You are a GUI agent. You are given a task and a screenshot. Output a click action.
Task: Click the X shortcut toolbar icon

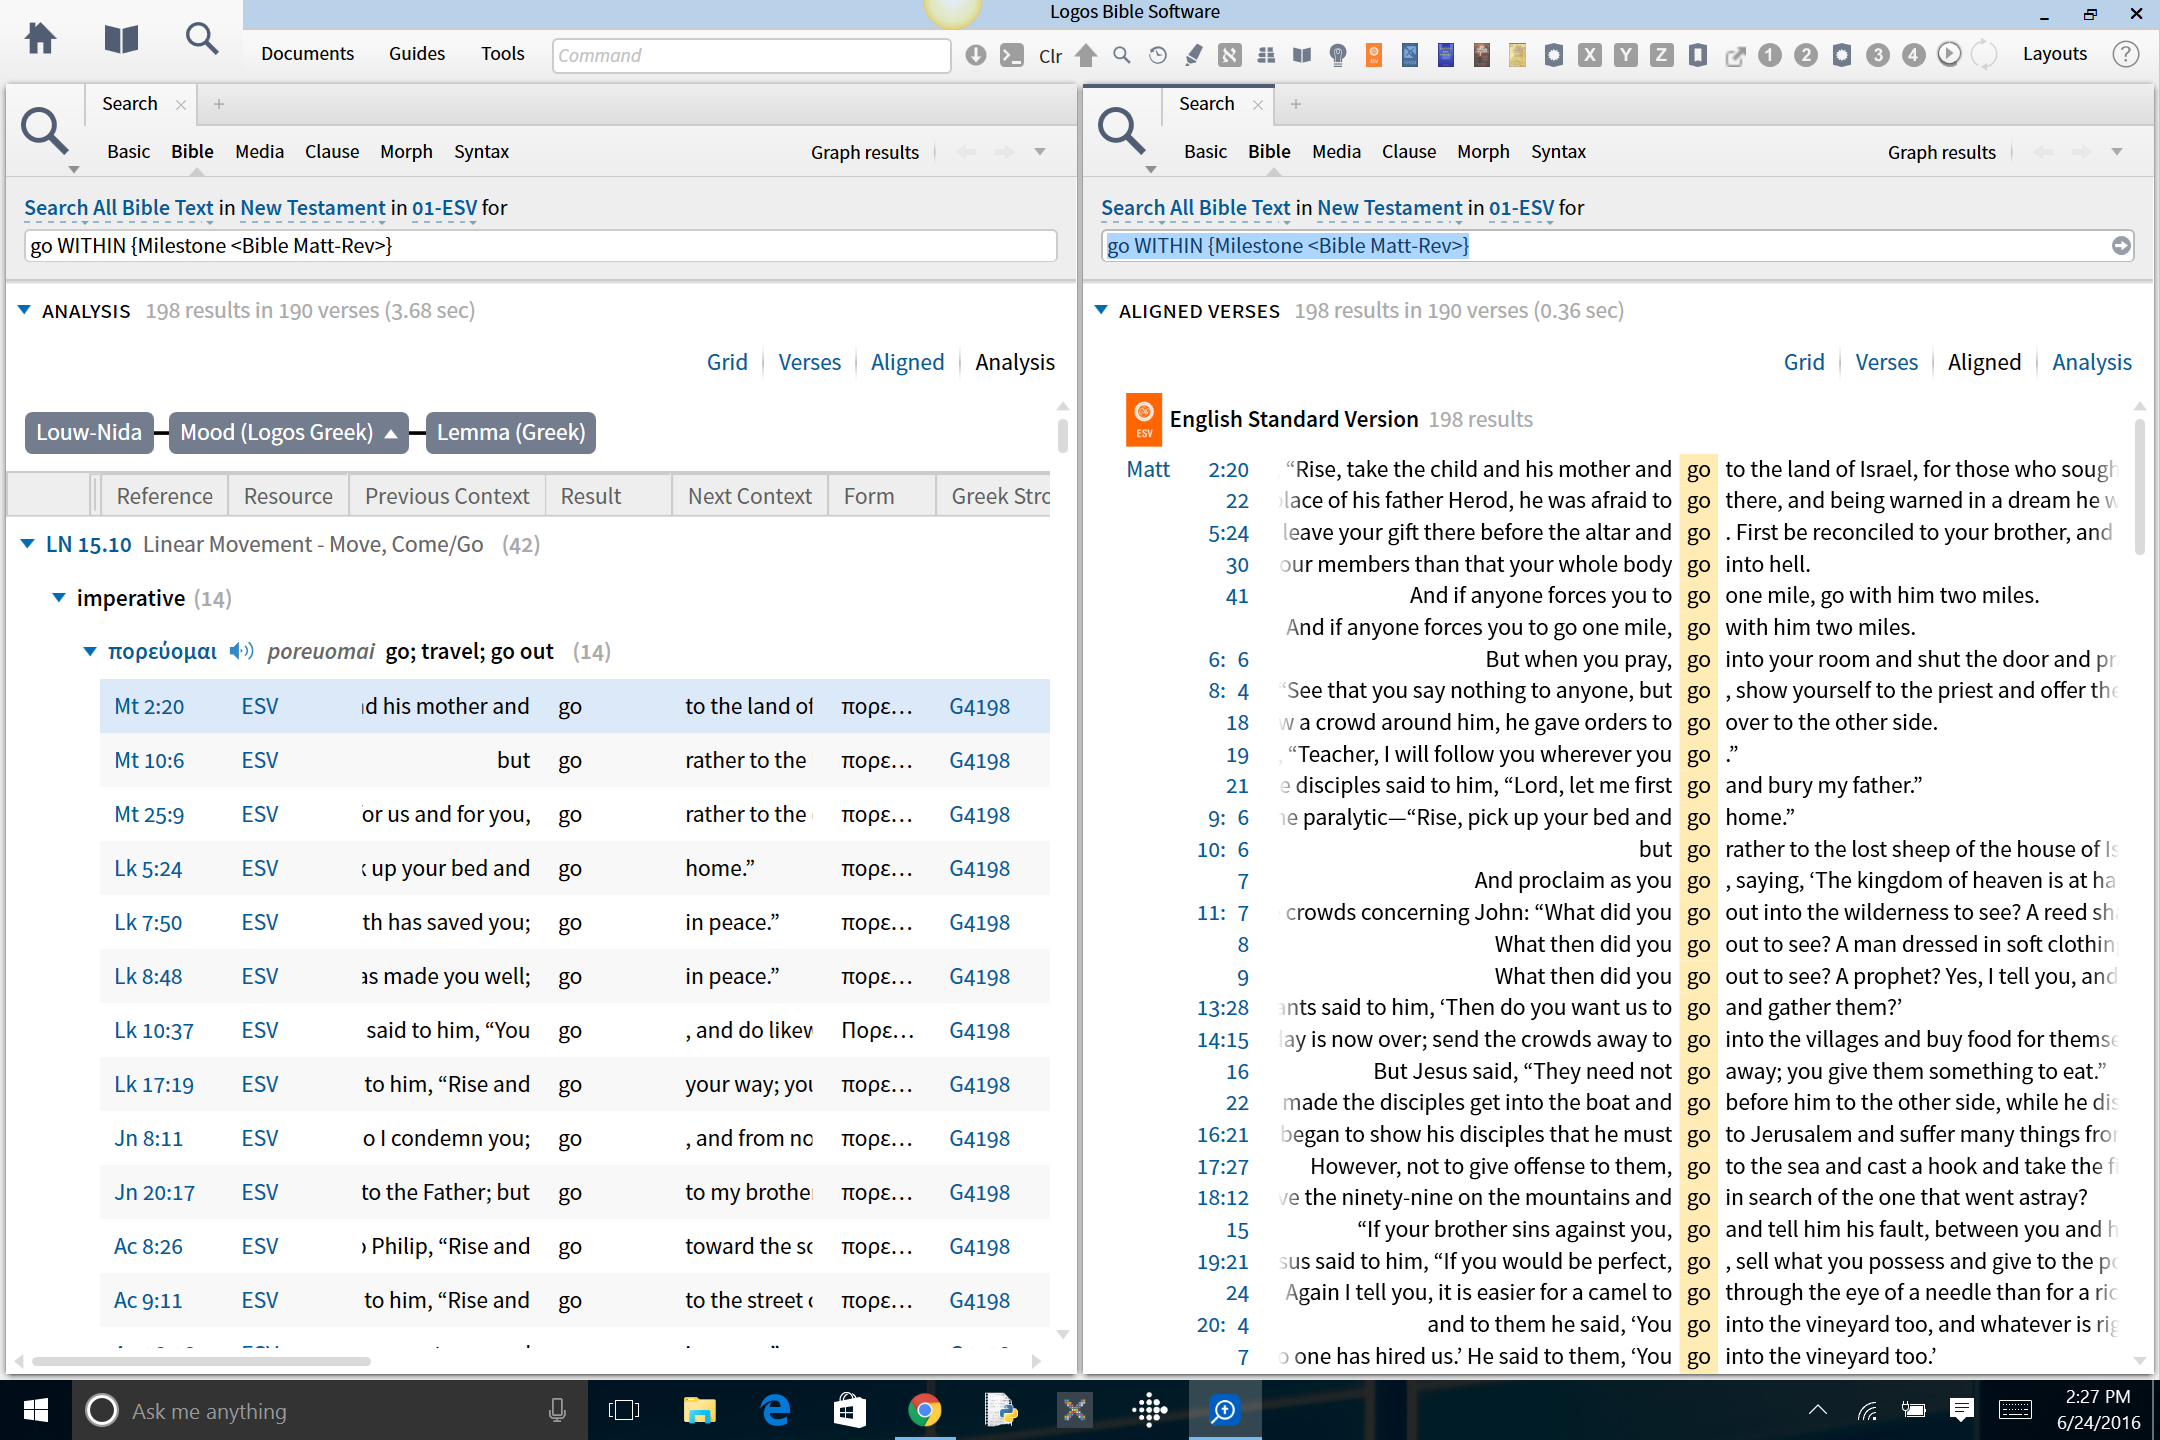click(x=1590, y=55)
